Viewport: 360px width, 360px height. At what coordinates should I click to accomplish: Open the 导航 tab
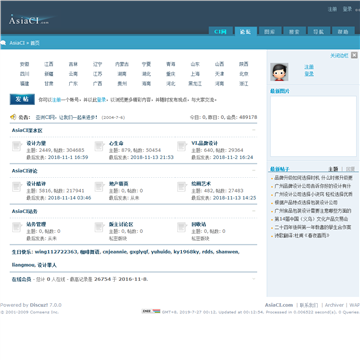coord(318,32)
